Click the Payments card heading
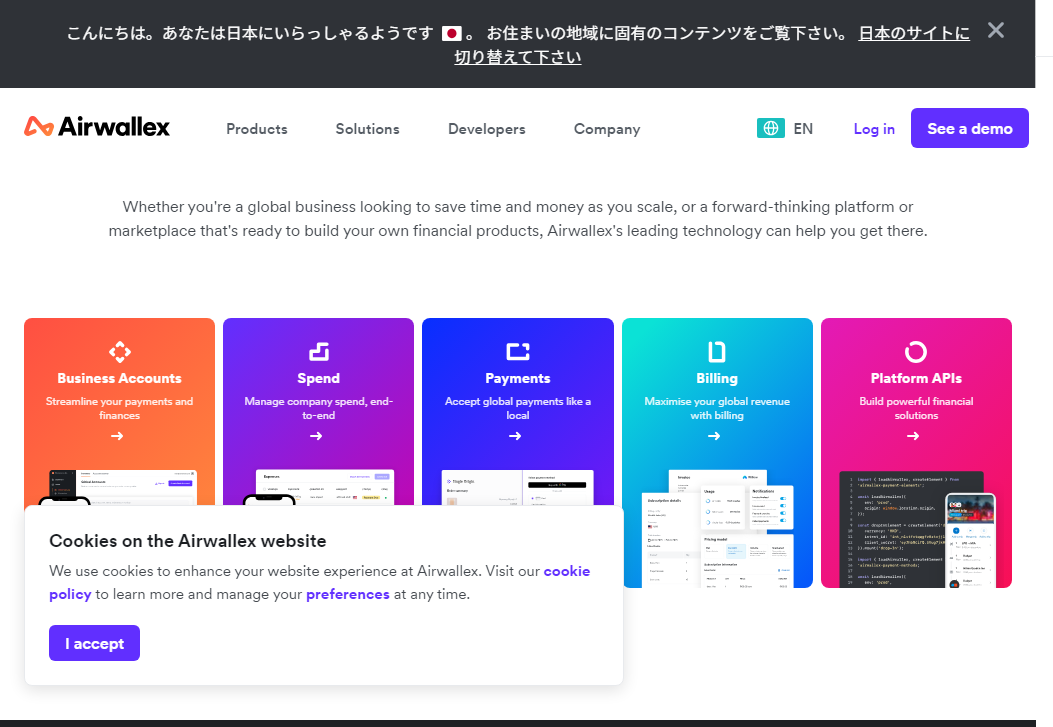 click(x=518, y=378)
